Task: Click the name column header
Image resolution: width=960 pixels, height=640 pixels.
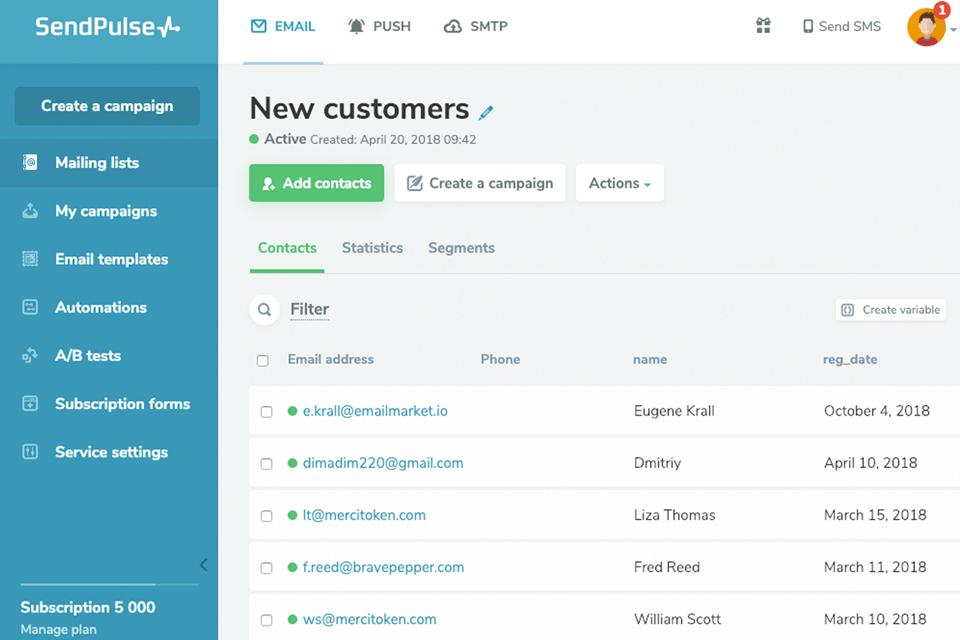Action: pyautogui.click(x=650, y=360)
